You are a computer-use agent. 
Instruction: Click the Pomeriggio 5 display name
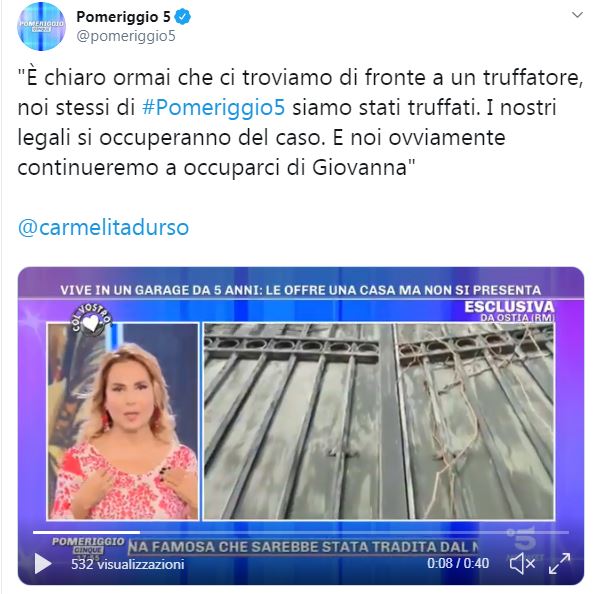coord(123,17)
